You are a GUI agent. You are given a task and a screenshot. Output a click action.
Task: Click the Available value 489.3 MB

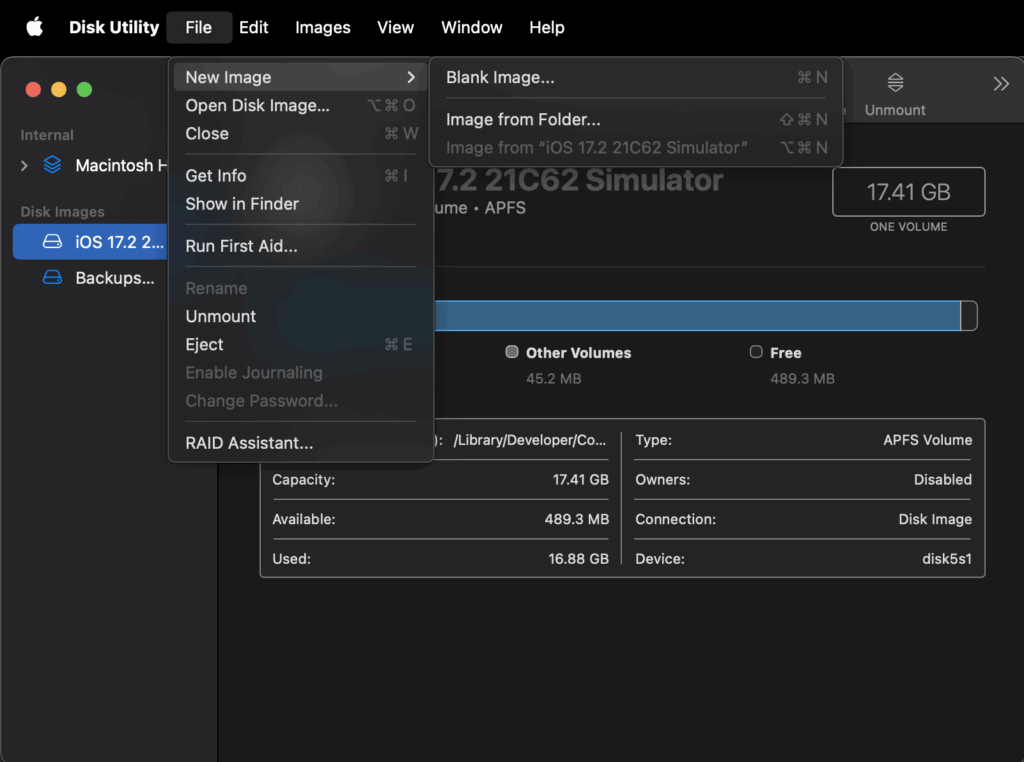(x=577, y=520)
